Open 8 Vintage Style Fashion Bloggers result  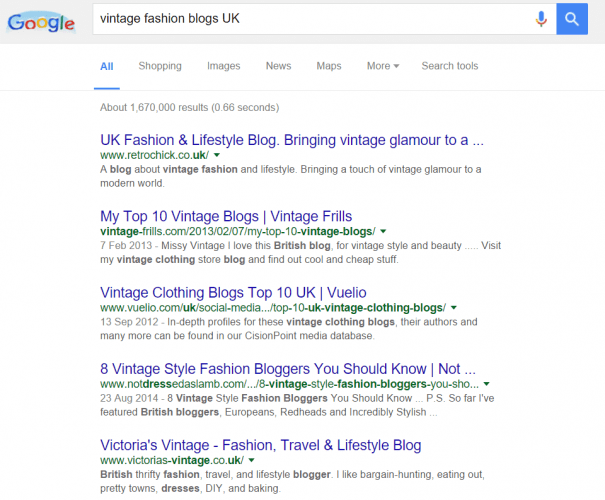tap(288, 369)
